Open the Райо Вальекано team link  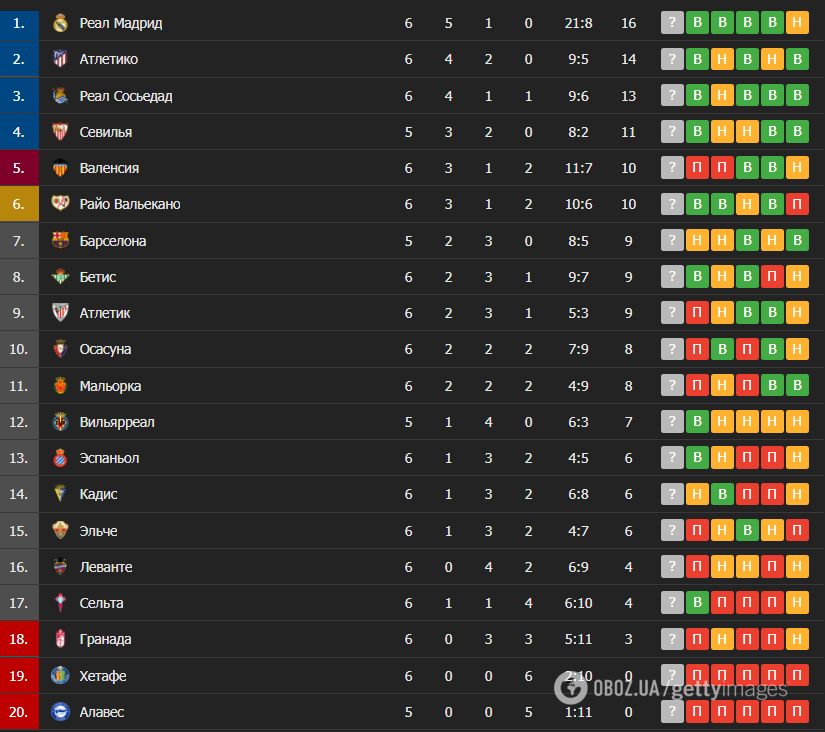pos(130,204)
